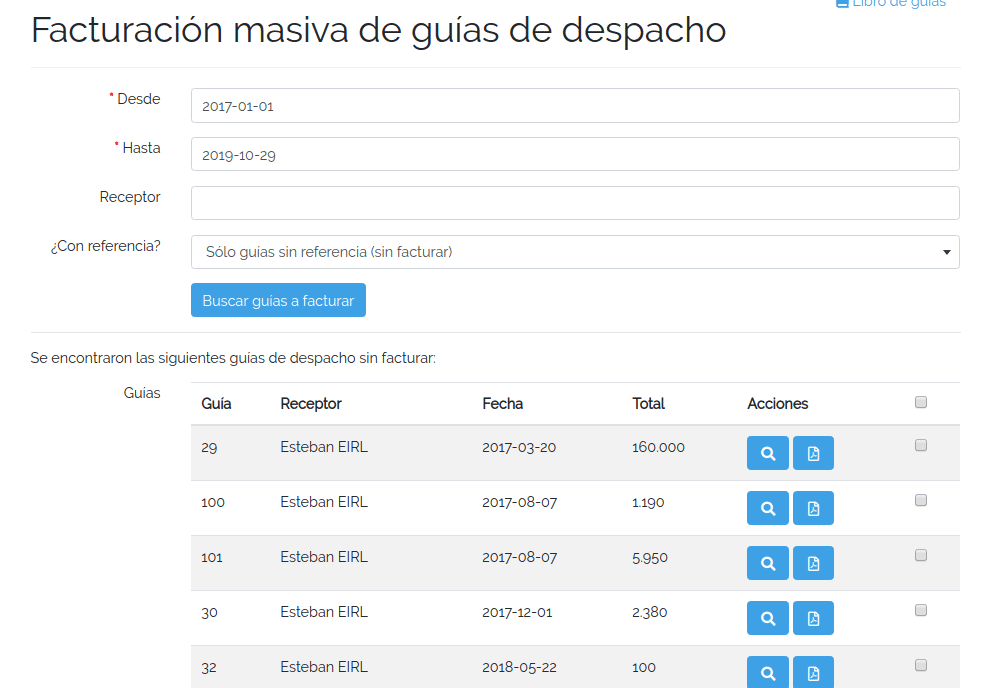Click the book icon beside Libro de guías
This screenshot has height=688, width=982.
click(841, 4)
